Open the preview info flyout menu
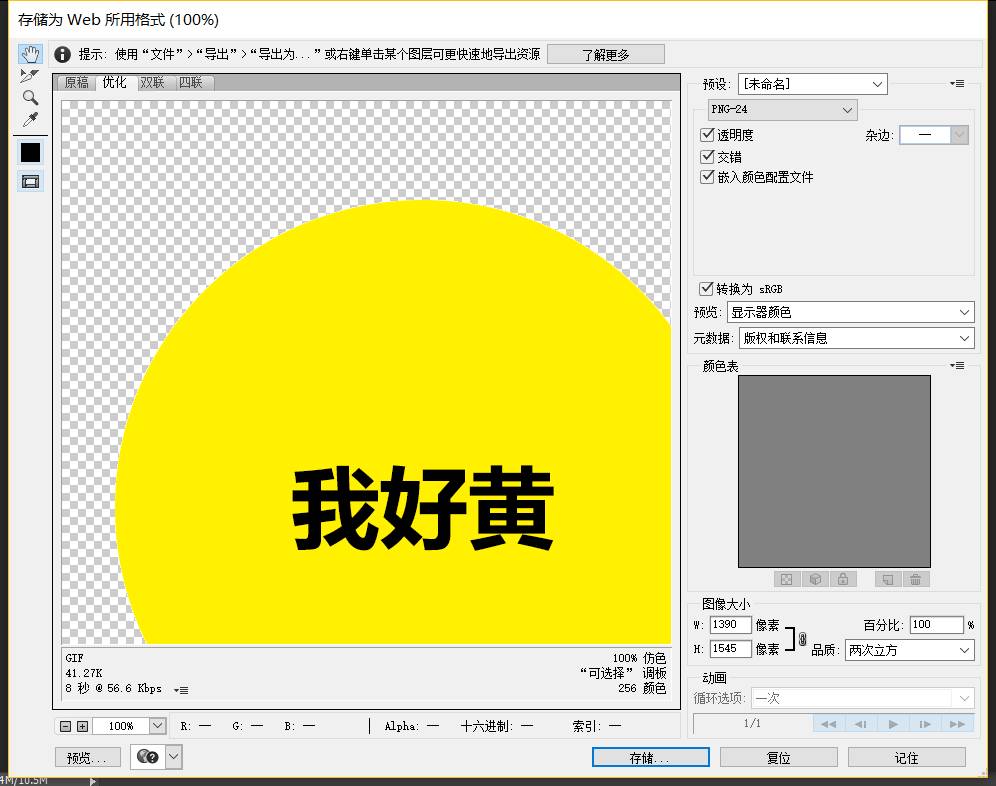 (x=181, y=690)
